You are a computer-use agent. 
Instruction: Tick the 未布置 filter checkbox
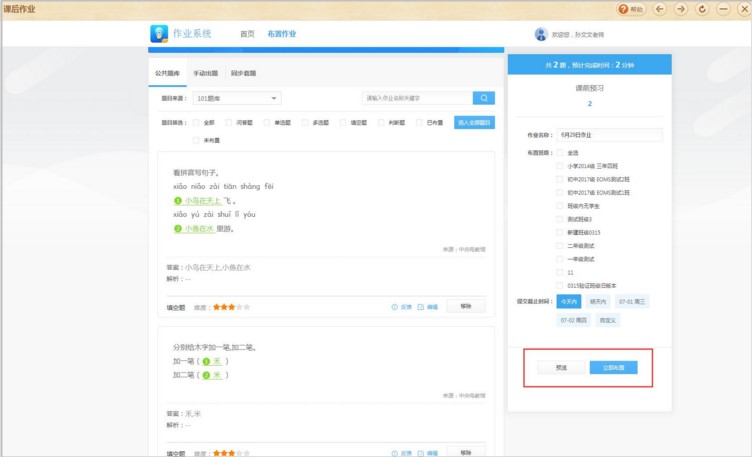[196, 140]
